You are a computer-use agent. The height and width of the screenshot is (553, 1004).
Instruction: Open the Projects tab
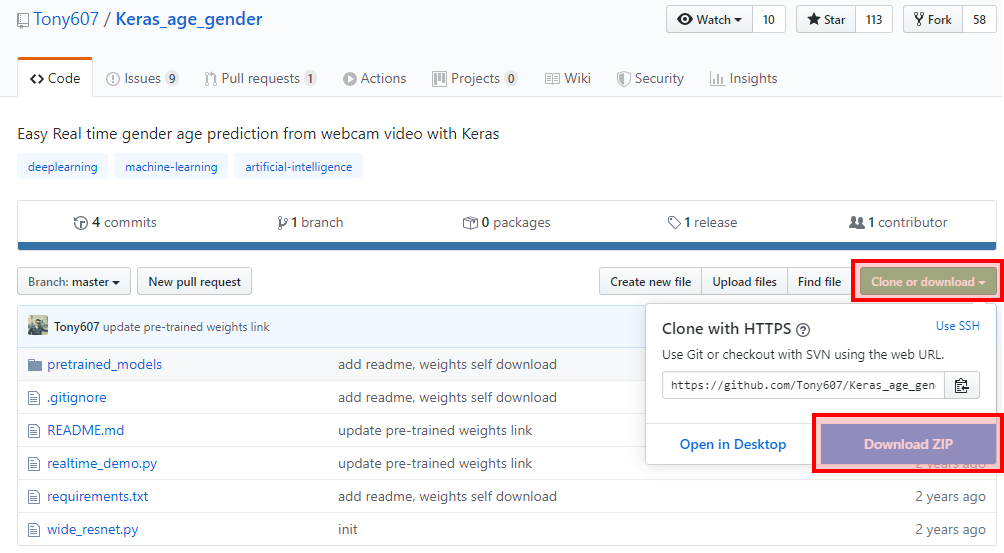[x=474, y=78]
